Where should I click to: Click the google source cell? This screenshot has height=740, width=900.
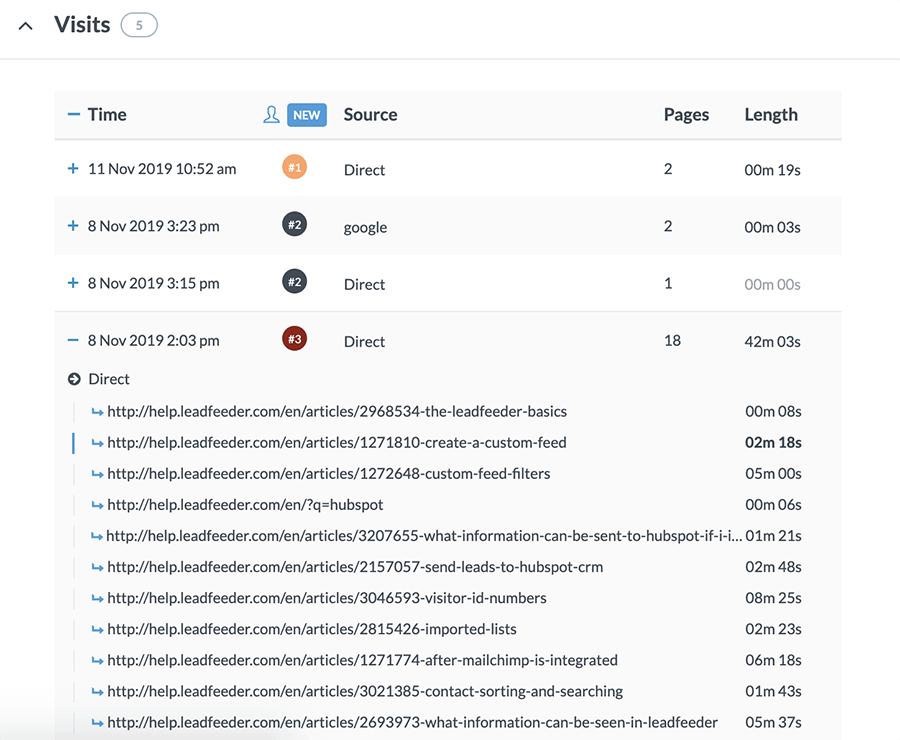click(x=365, y=227)
